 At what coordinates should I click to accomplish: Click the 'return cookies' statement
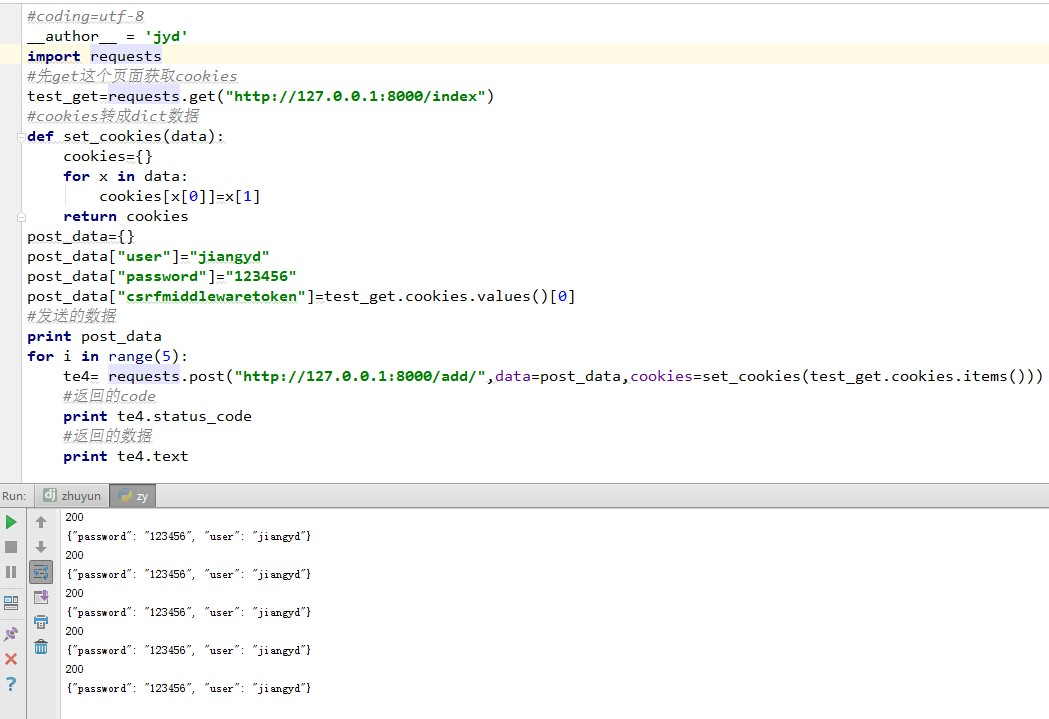(126, 217)
